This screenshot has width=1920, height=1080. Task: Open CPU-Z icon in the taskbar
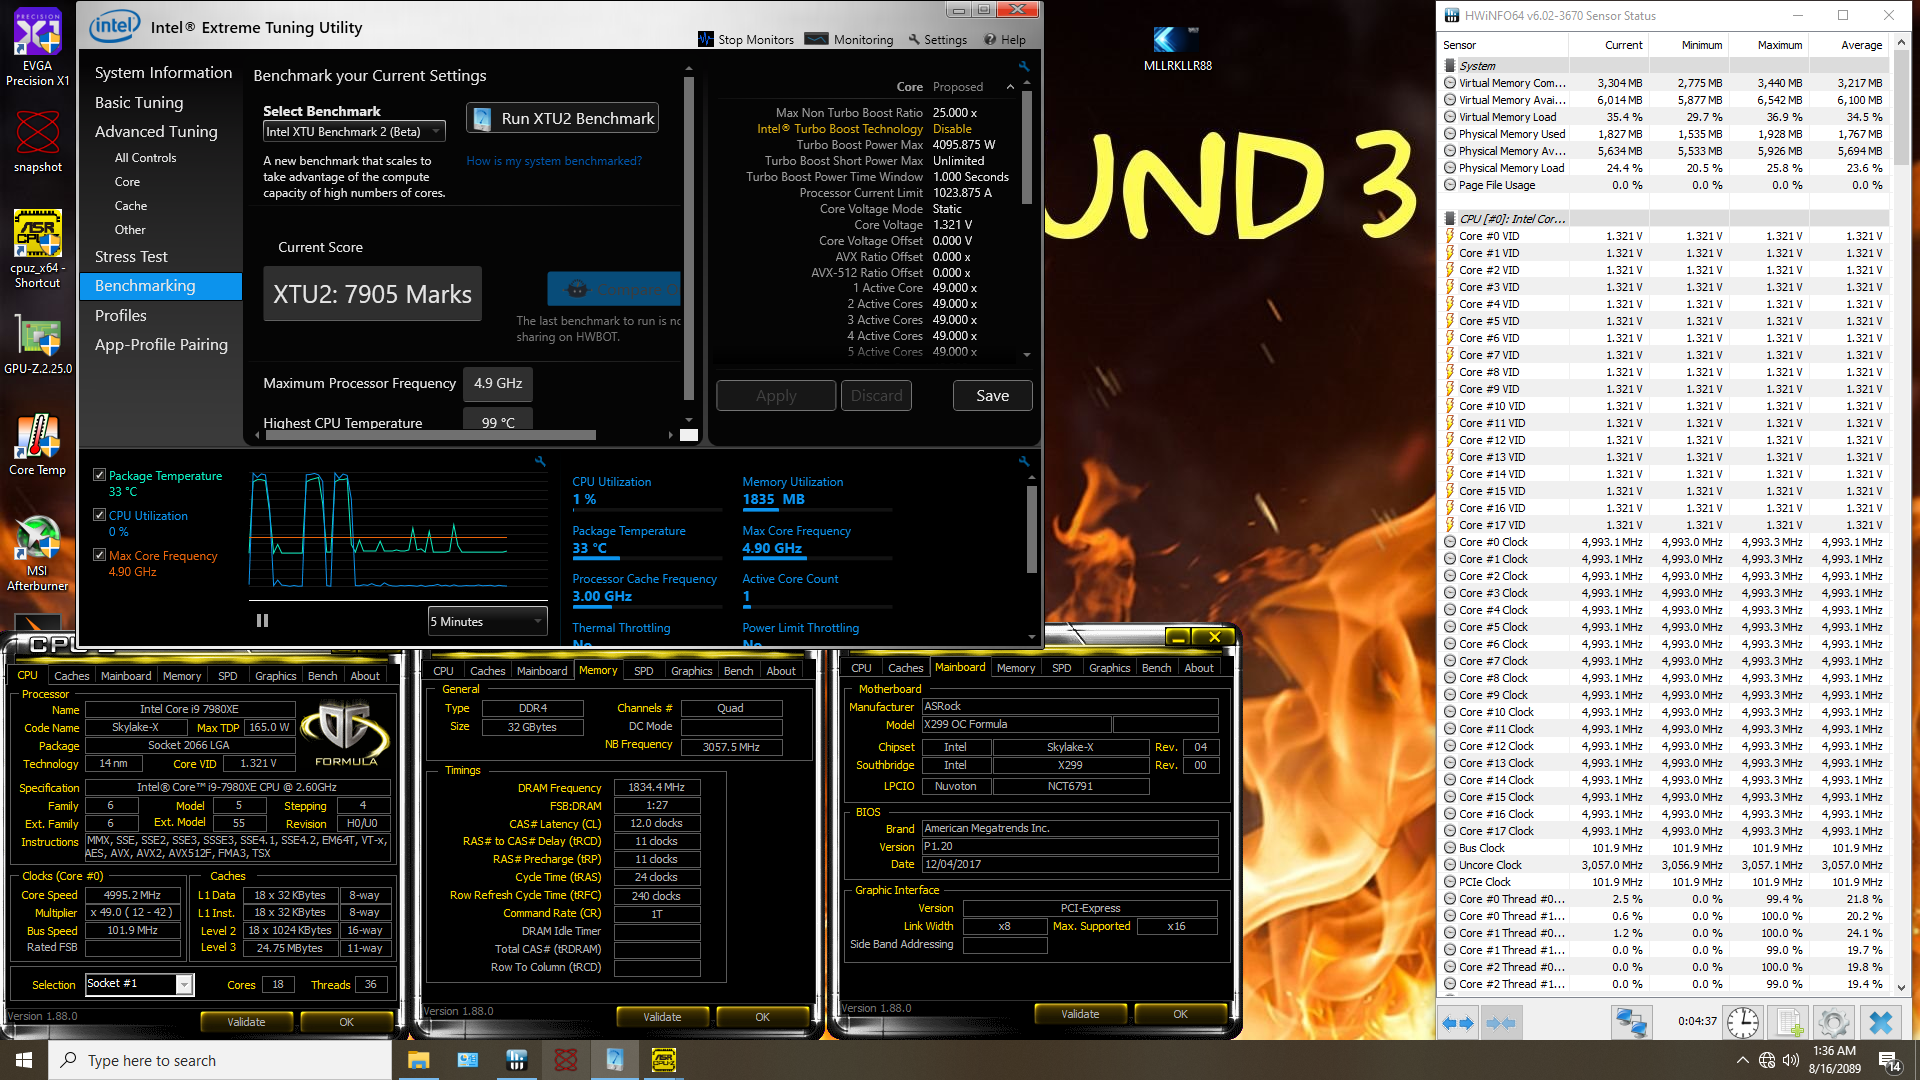click(664, 1060)
